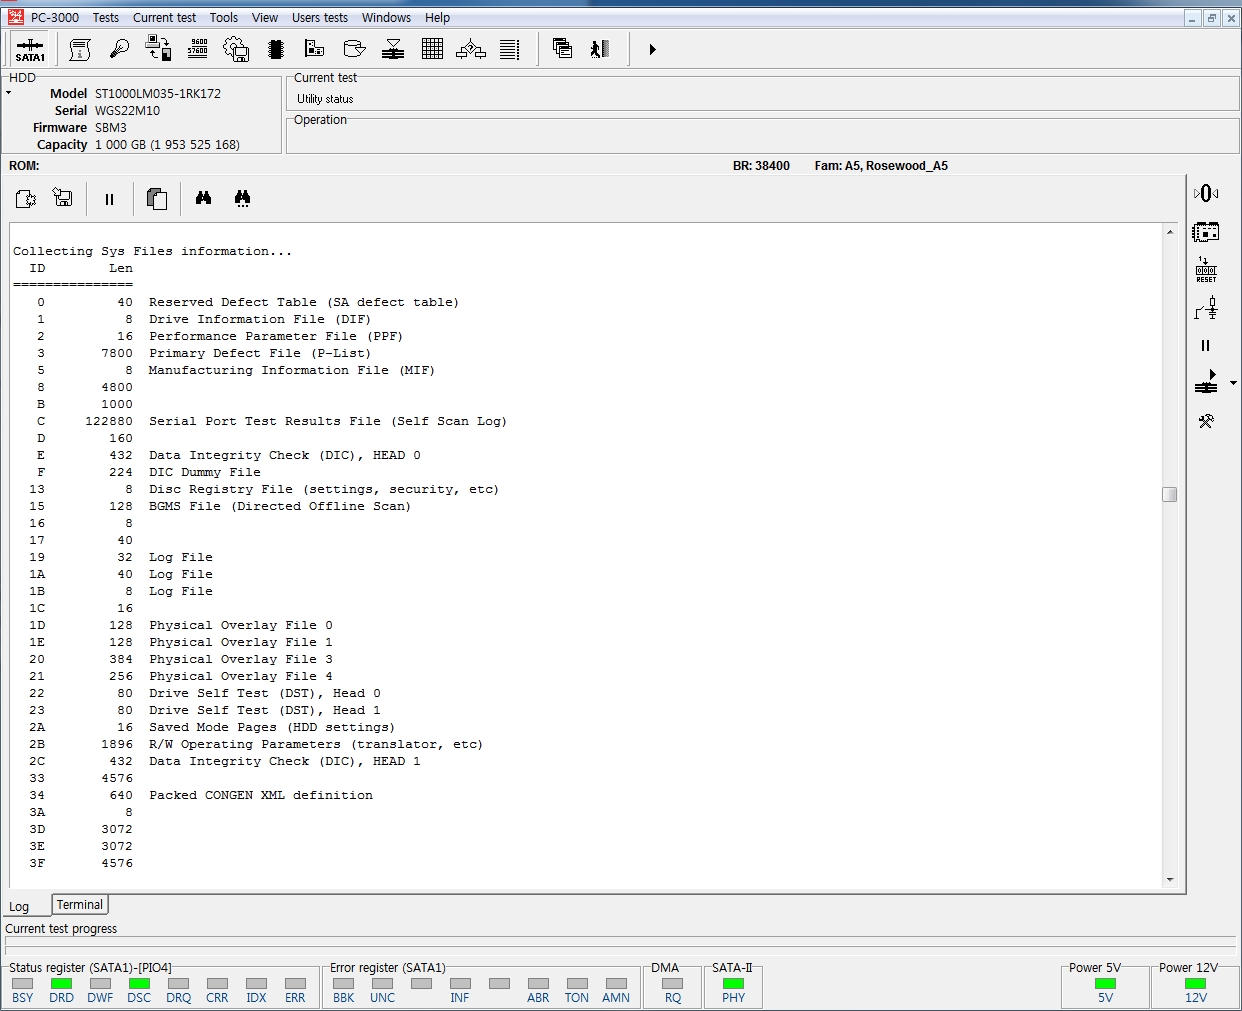Click the PC-to-drive data transfer icon
This screenshot has width=1242, height=1011.
(x=158, y=49)
